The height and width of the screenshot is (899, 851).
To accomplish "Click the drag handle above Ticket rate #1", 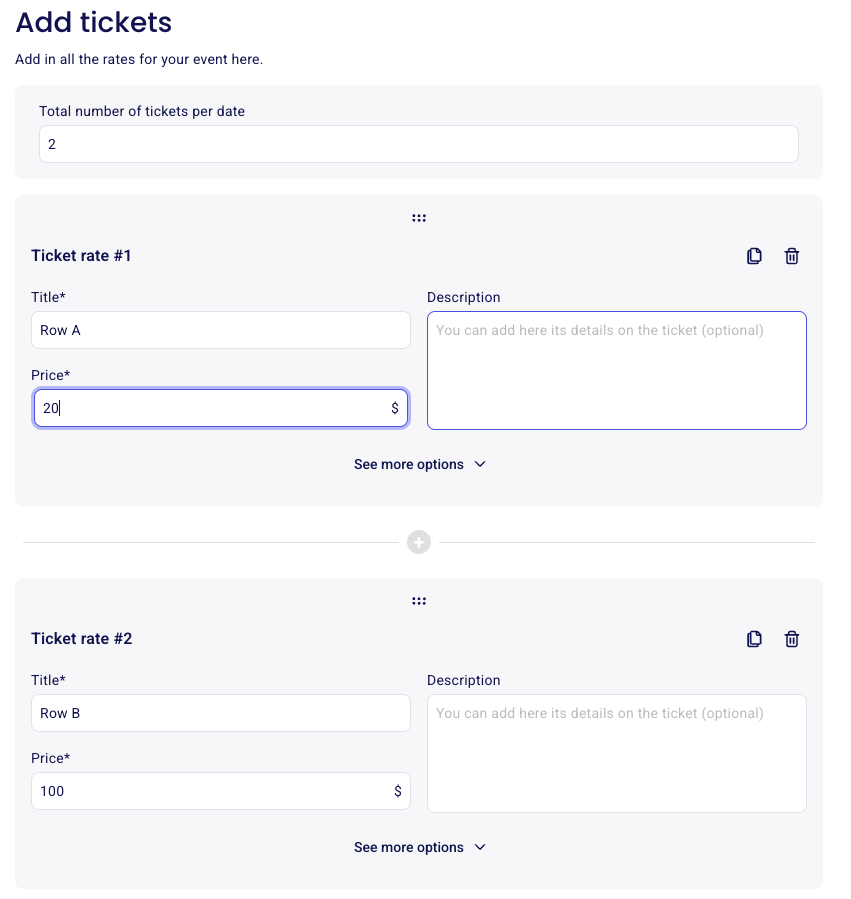I will (419, 218).
